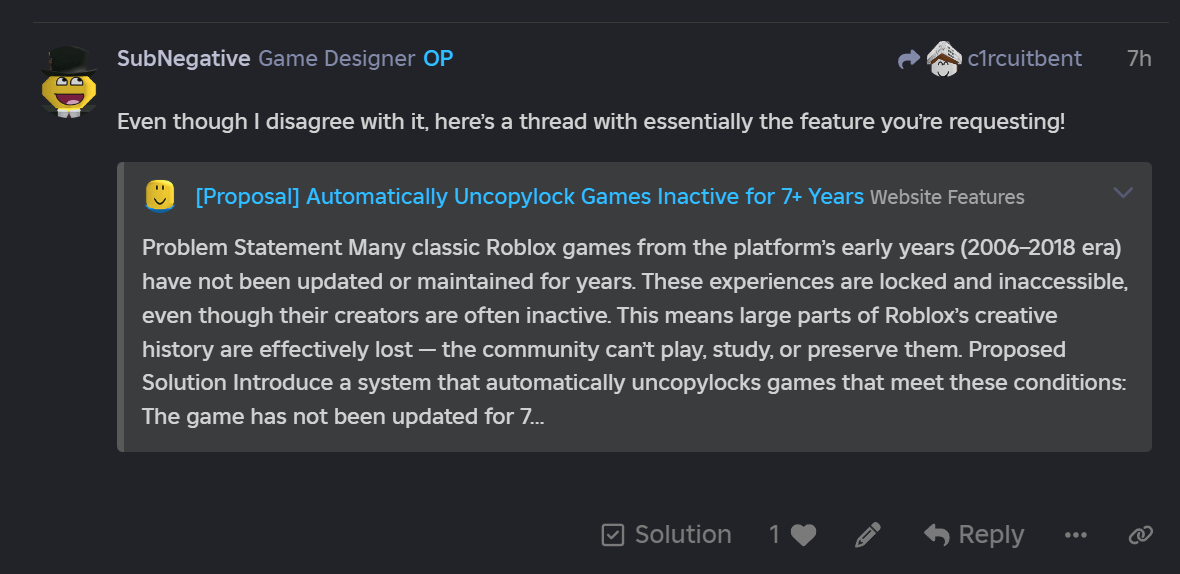The width and height of the screenshot is (1180, 574).
Task: Open the c1rcuitbent username link
Action: point(1024,59)
